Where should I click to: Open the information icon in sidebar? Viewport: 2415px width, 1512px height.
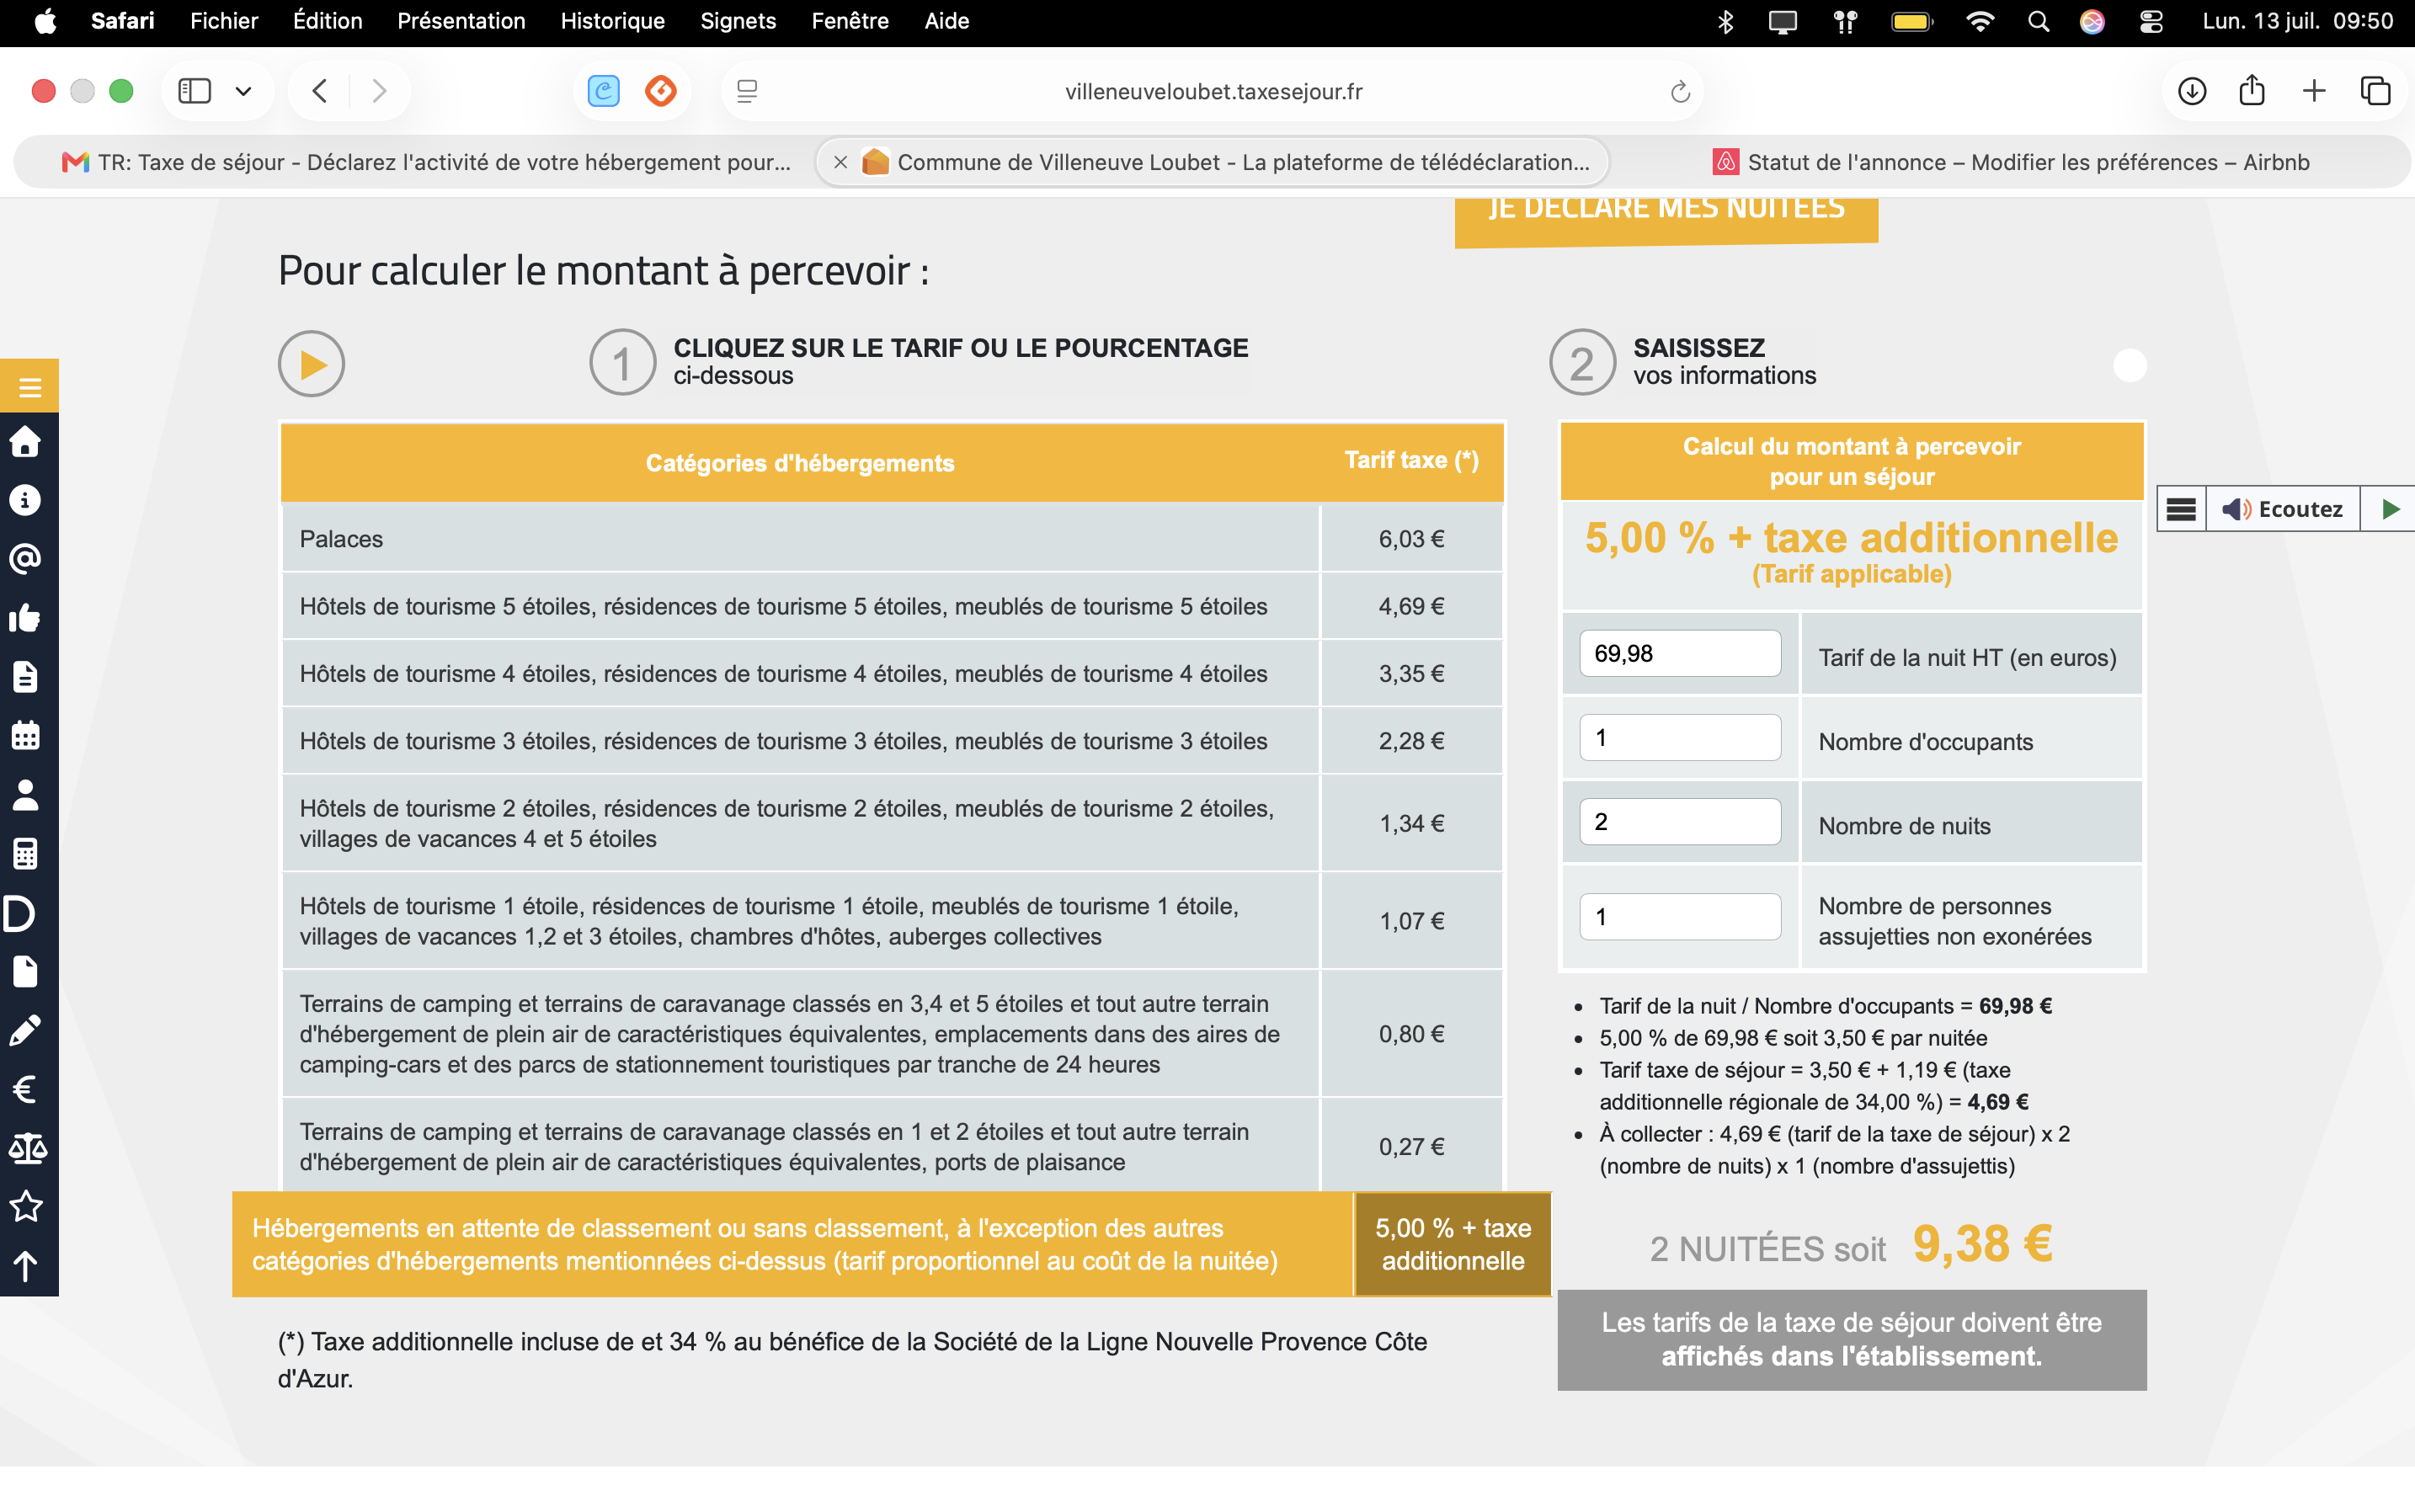click(25, 500)
